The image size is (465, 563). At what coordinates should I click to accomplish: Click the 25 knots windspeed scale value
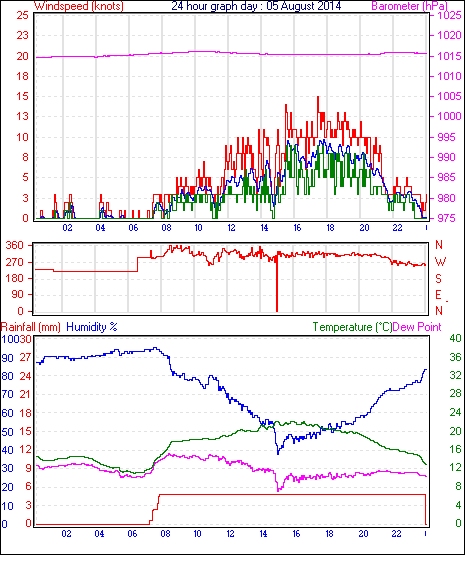[22, 15]
